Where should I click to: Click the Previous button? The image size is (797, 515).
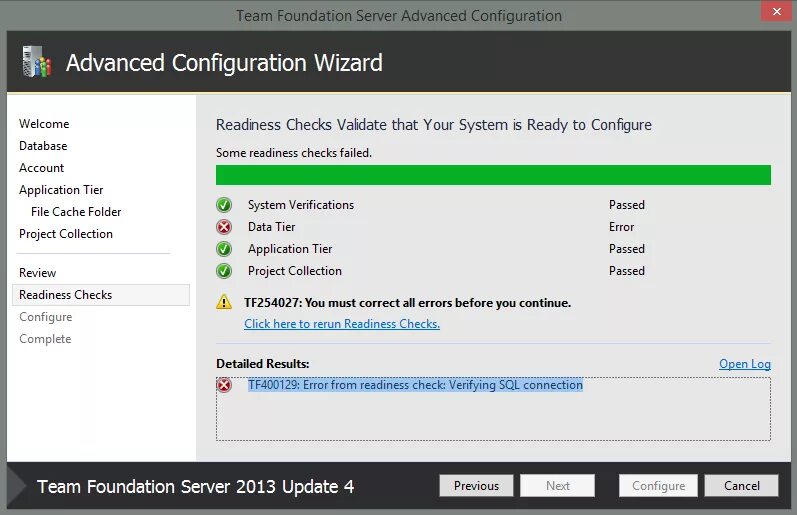click(476, 486)
